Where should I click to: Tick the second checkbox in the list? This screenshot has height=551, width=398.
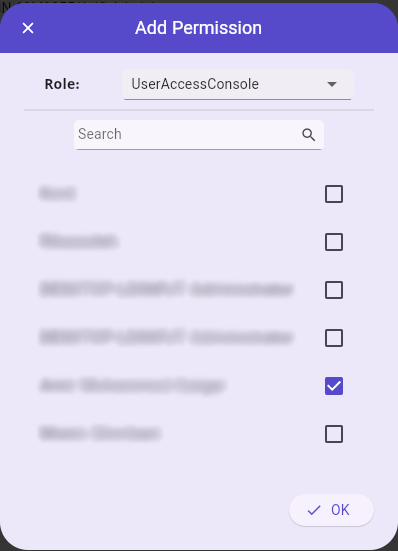334,242
